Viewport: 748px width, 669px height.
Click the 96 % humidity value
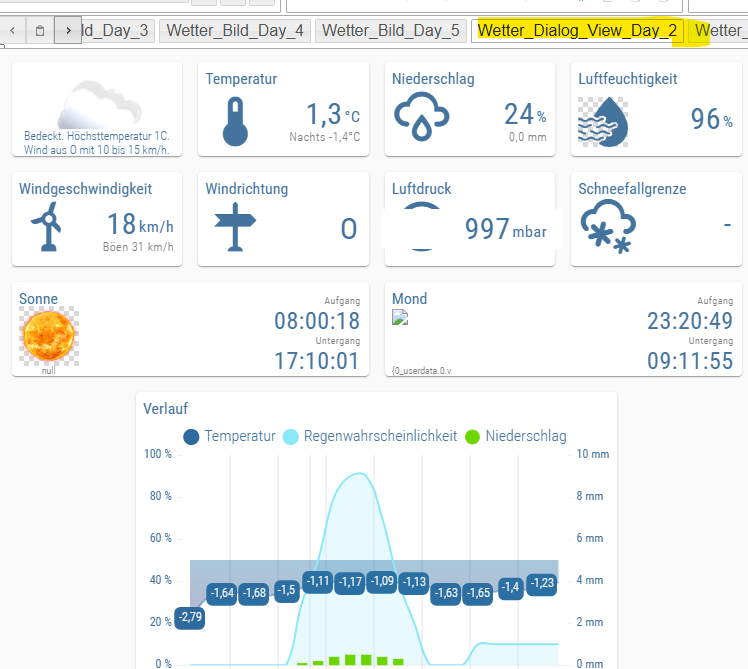click(711, 119)
